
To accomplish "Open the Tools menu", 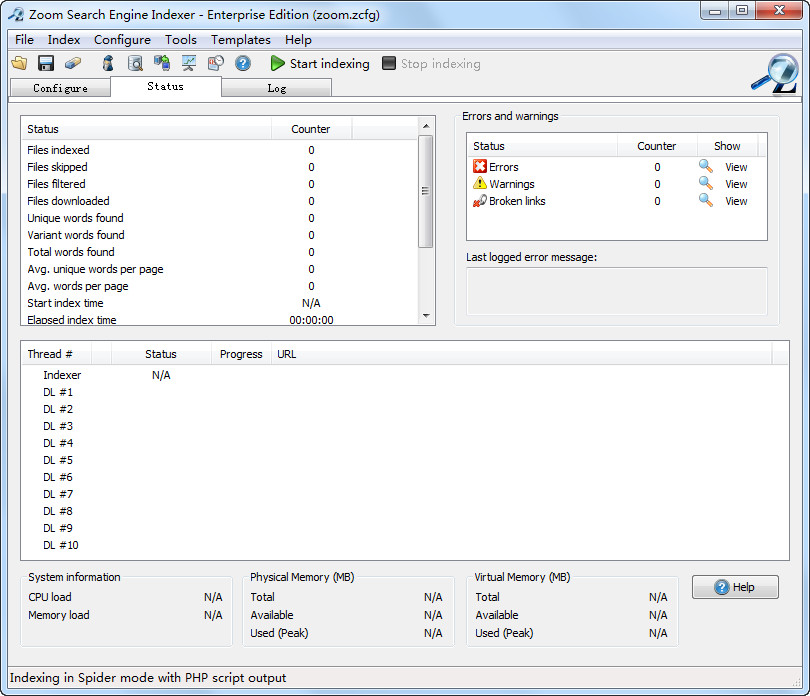I will (180, 40).
